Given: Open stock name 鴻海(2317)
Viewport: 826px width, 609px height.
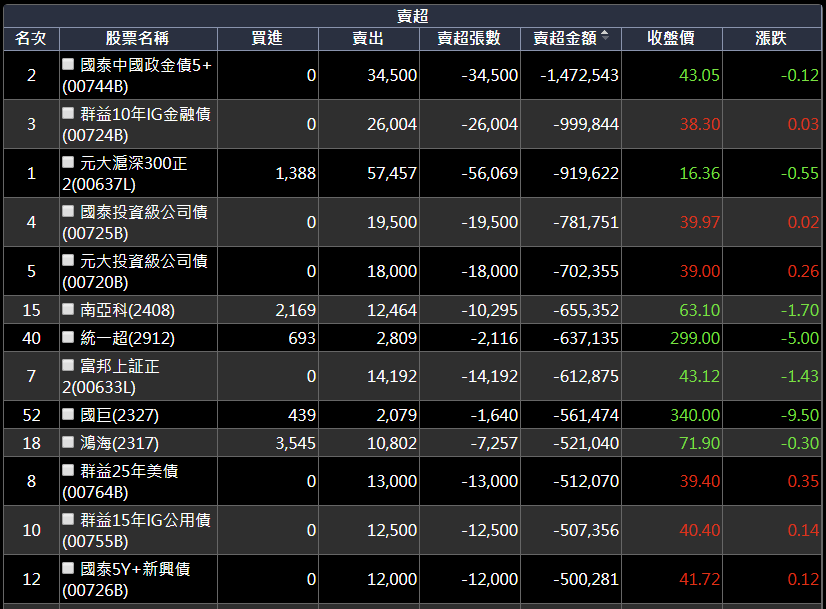Looking at the screenshot, I should point(120,443).
